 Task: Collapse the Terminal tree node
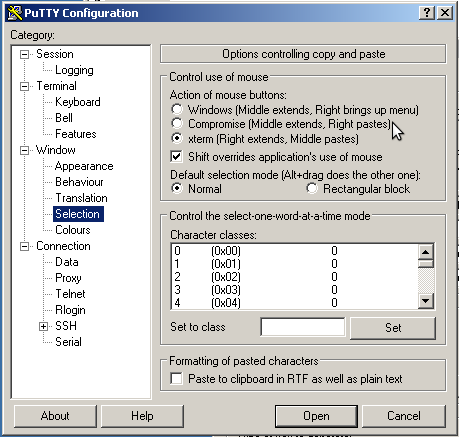pos(24,86)
